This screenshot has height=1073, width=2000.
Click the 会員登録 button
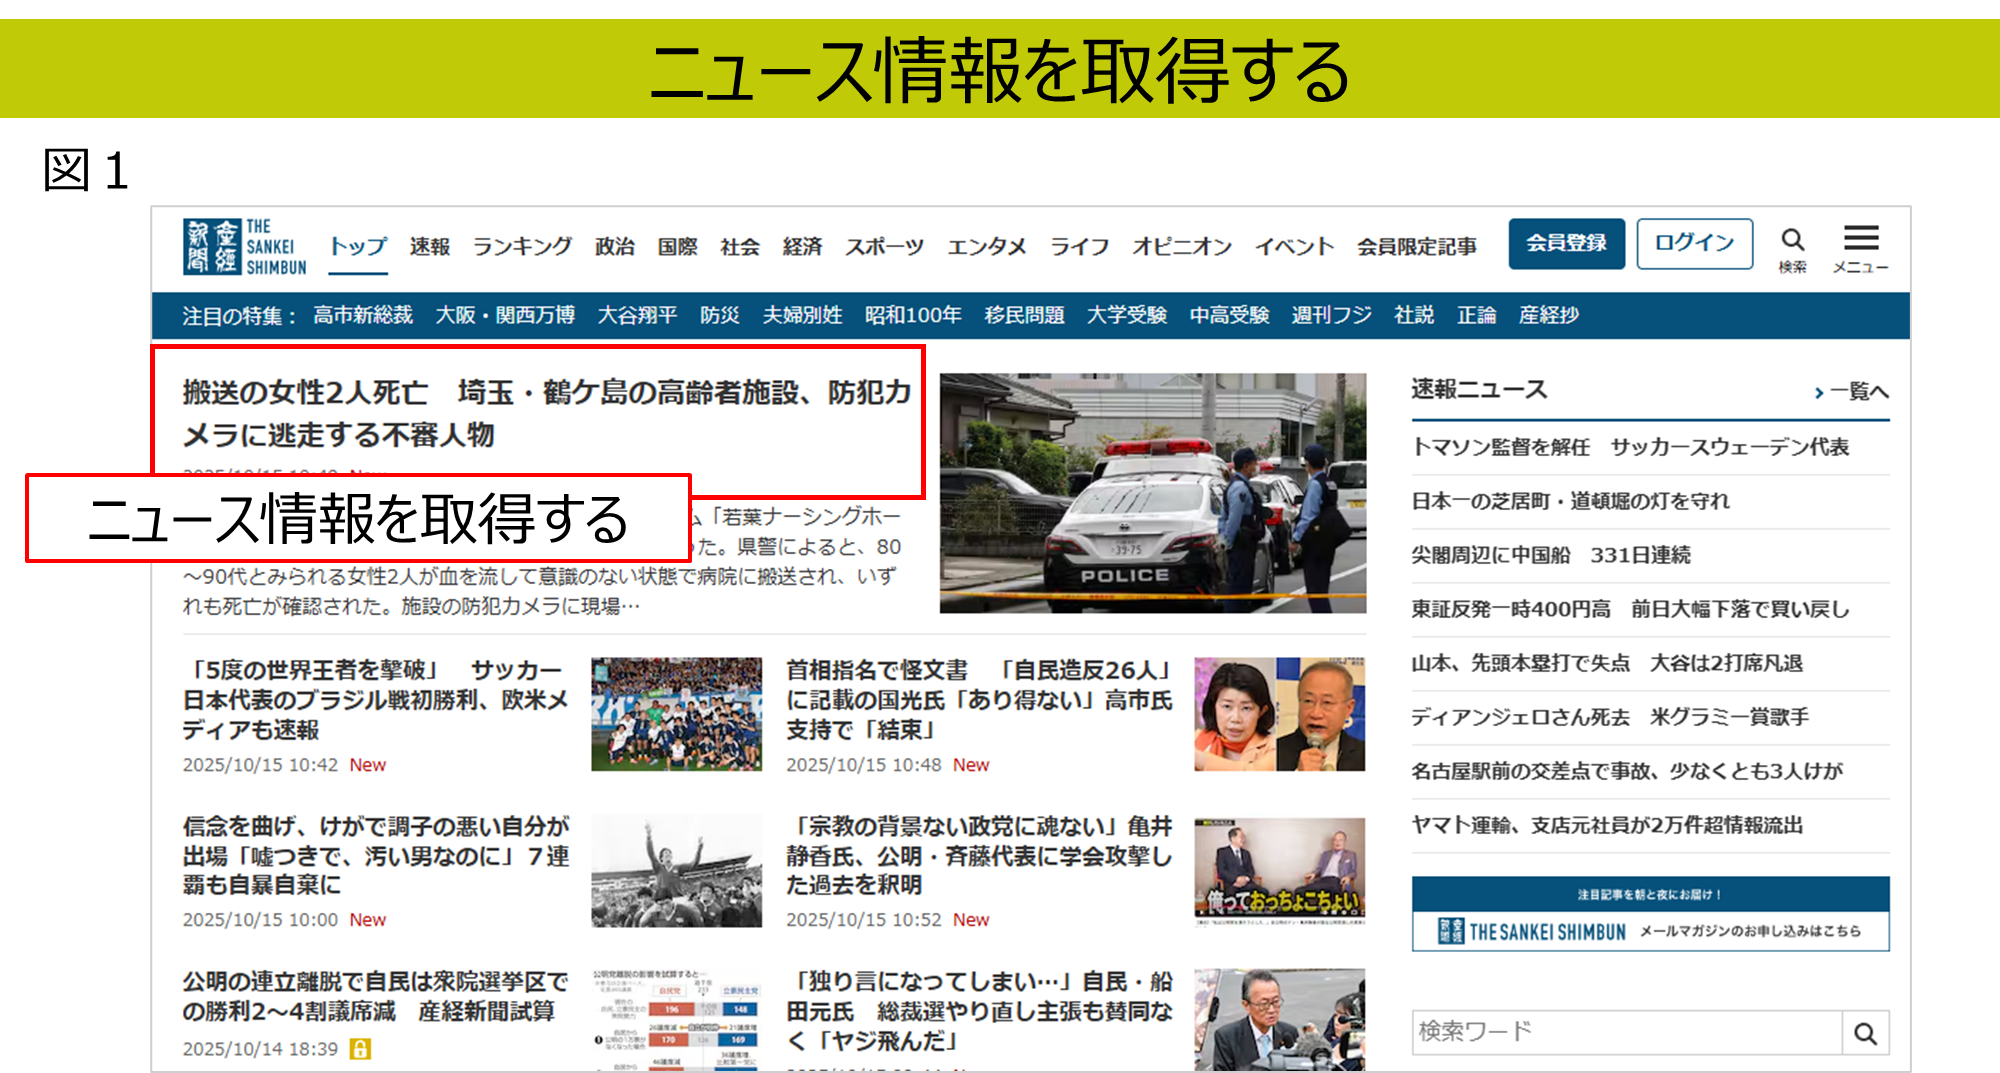pyautogui.click(x=1566, y=243)
